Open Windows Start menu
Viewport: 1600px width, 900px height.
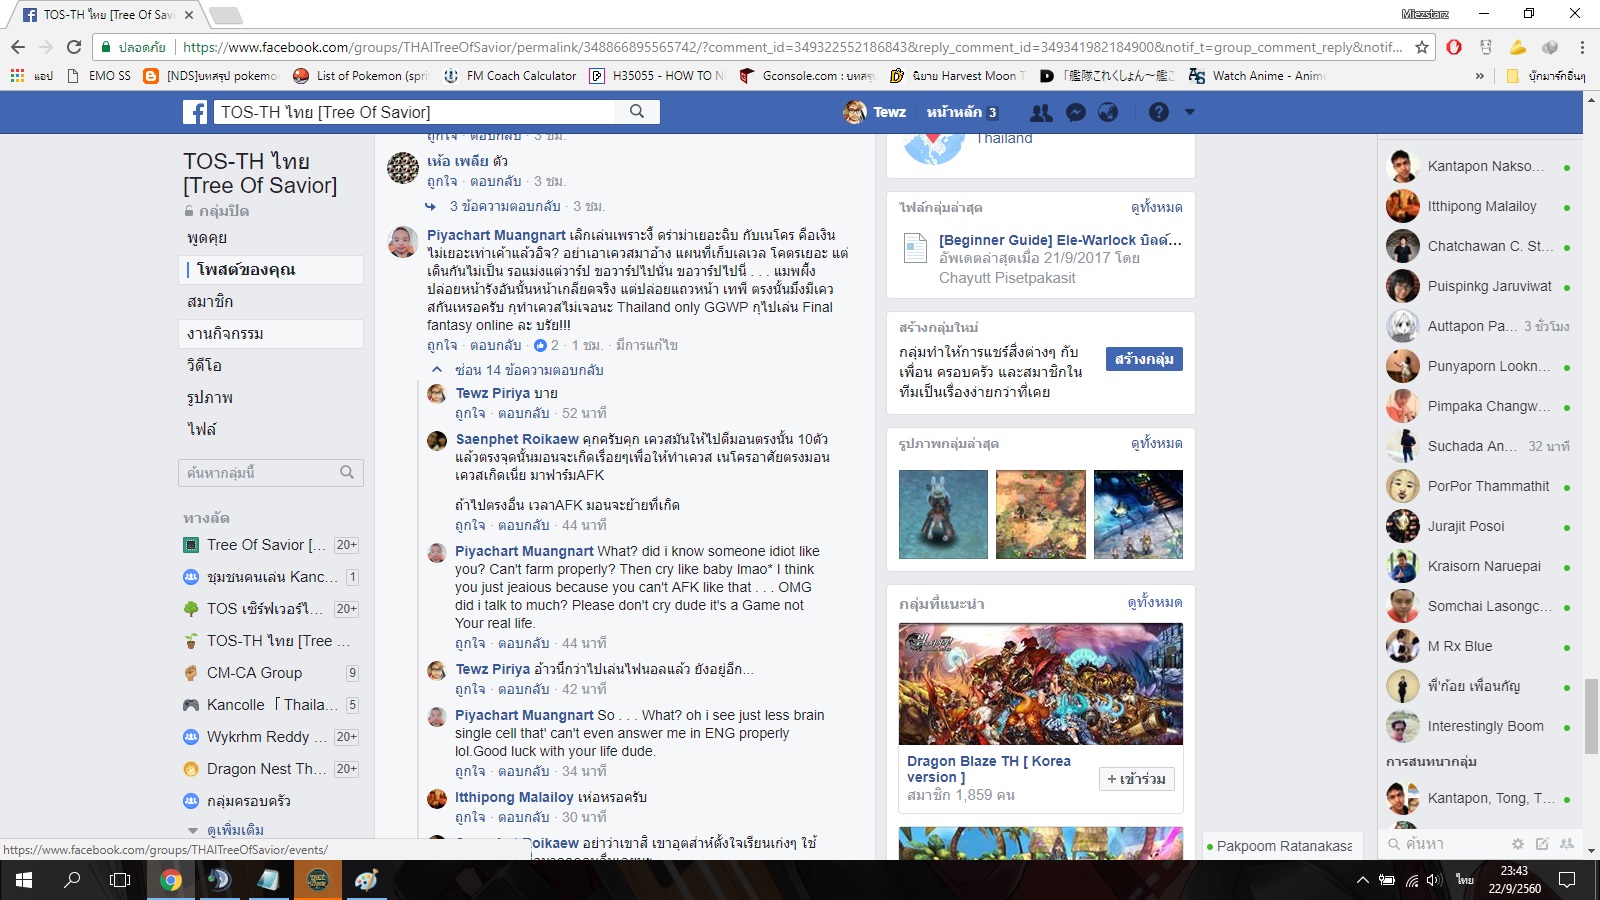(x=24, y=880)
